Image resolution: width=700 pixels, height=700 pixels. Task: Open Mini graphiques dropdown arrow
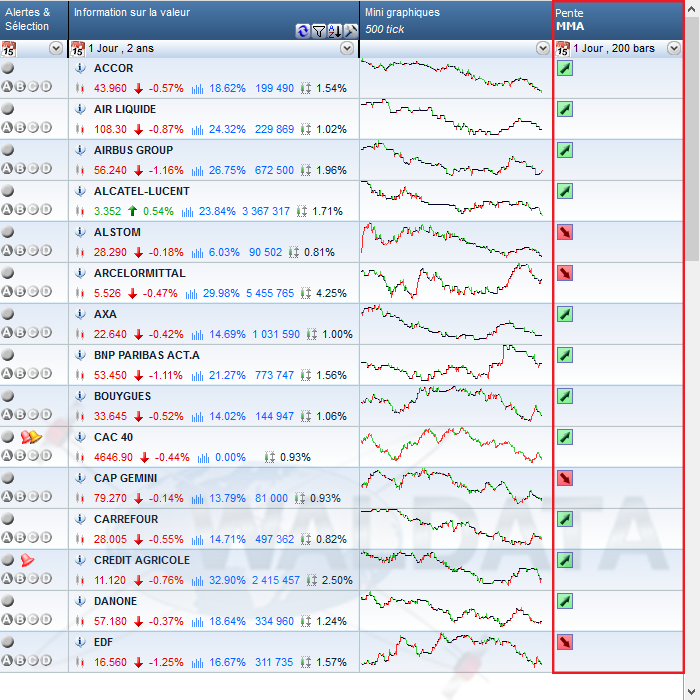coord(542,48)
